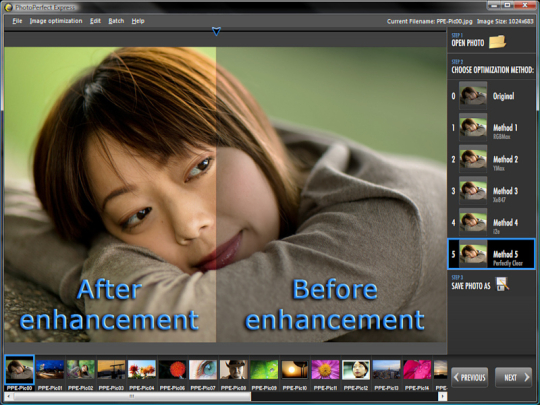
Task: Select thumbnail PPE-Pic07 eye
Action: [x=203, y=370]
